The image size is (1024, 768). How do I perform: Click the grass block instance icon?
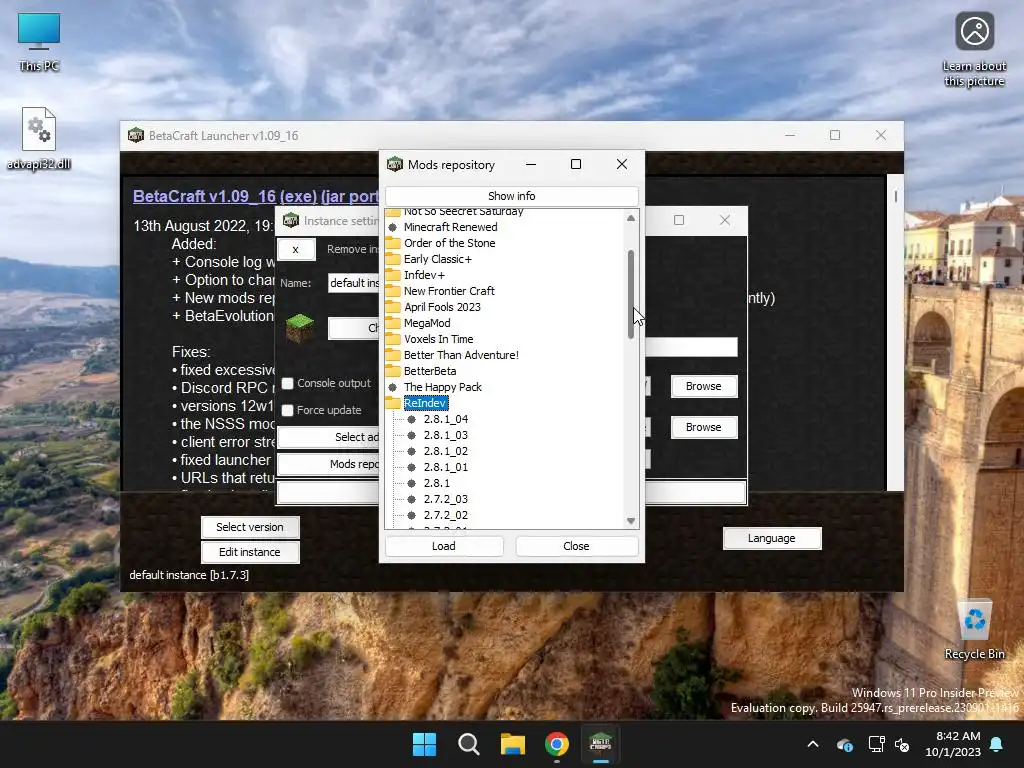(300, 327)
